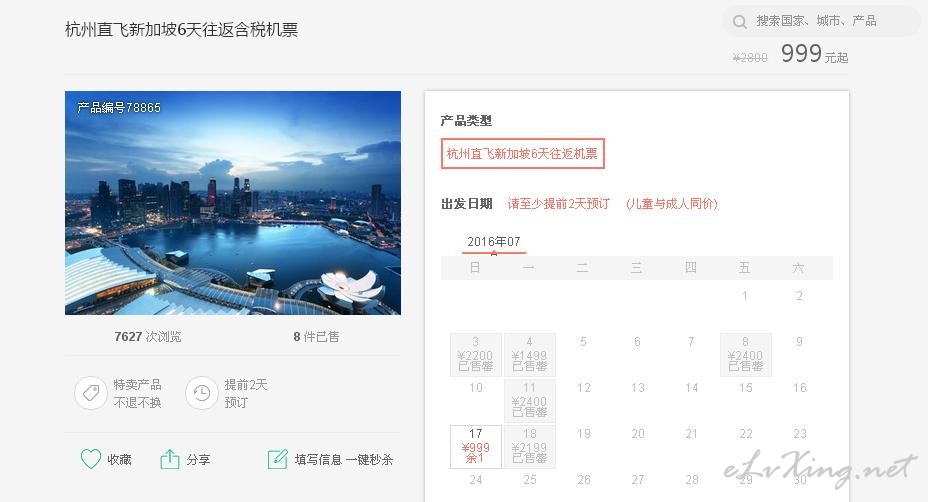This screenshot has width=928, height=502.
Task: Click the 产品编号78865 label on image
Action: [x=119, y=108]
